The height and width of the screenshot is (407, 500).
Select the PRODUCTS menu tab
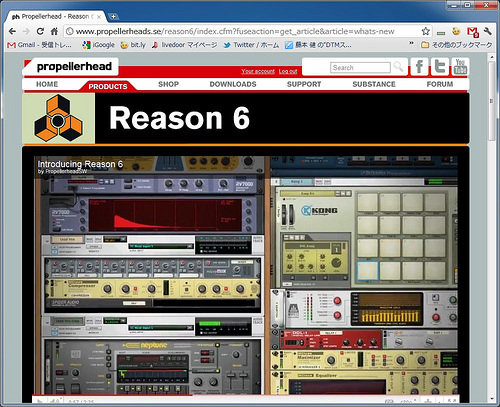tap(108, 86)
